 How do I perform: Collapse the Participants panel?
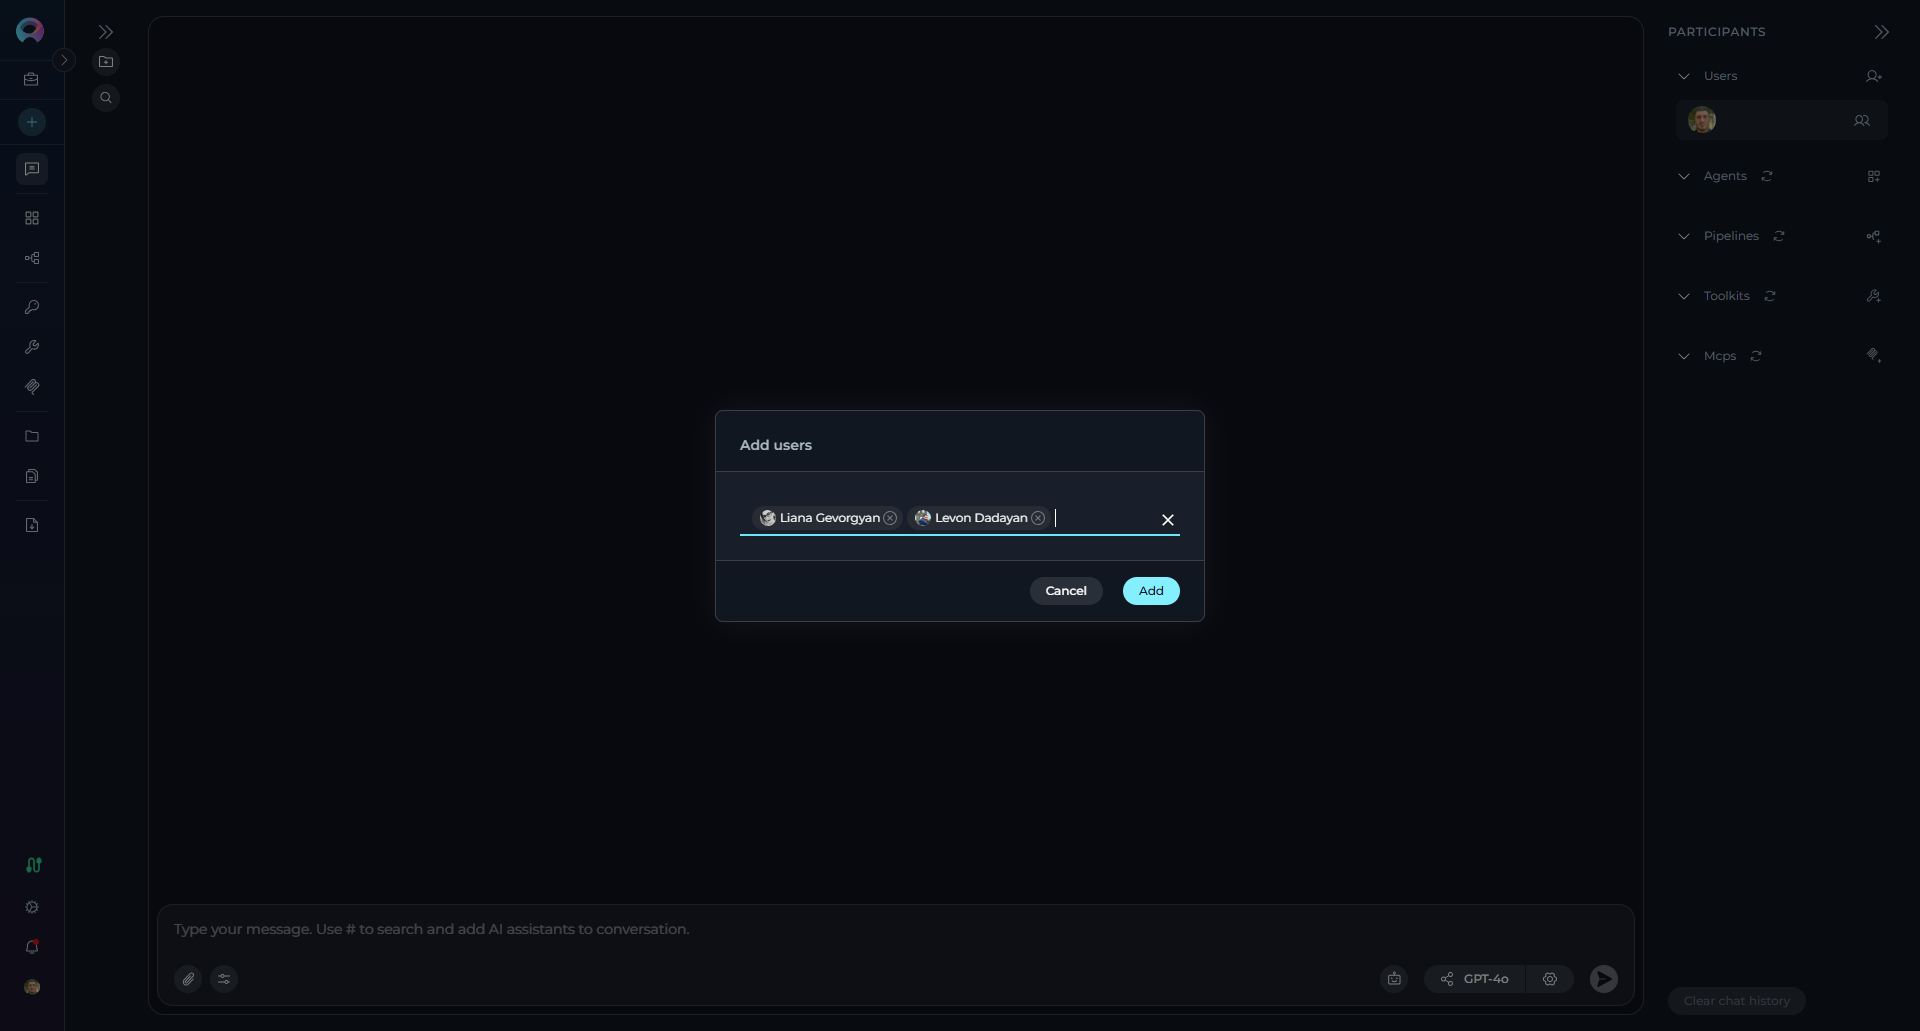tap(1881, 32)
